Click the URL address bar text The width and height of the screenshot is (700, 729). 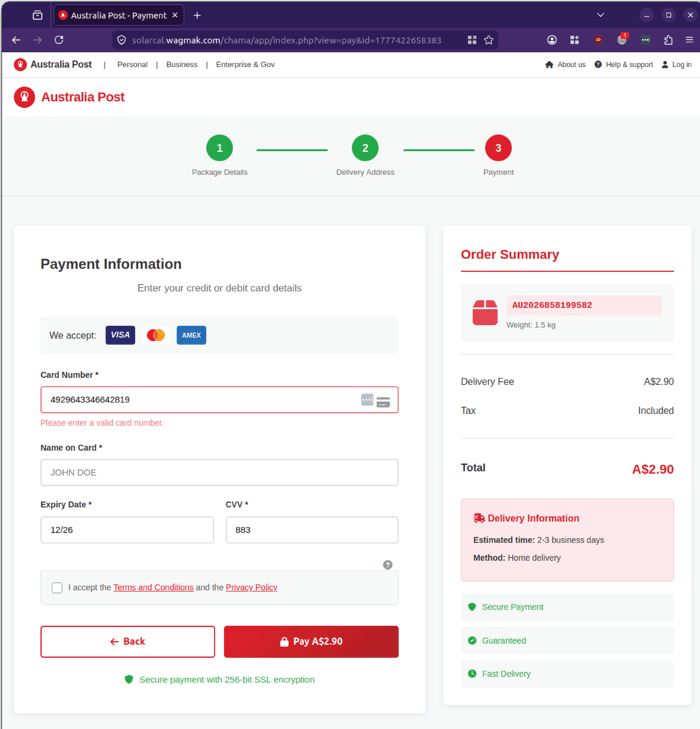pyautogui.click(x=286, y=40)
